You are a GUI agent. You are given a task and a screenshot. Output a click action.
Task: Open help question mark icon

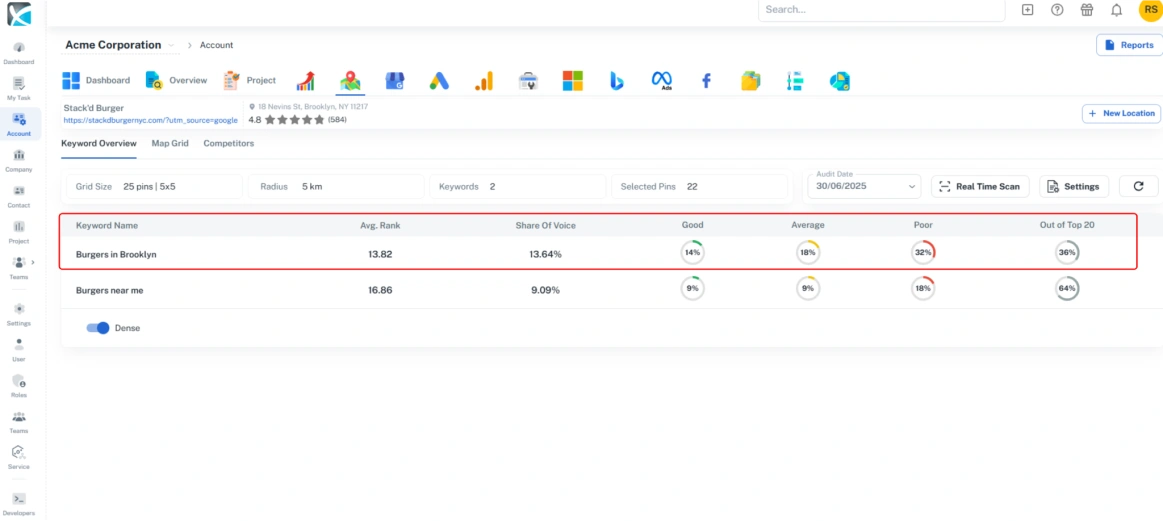coord(1057,10)
